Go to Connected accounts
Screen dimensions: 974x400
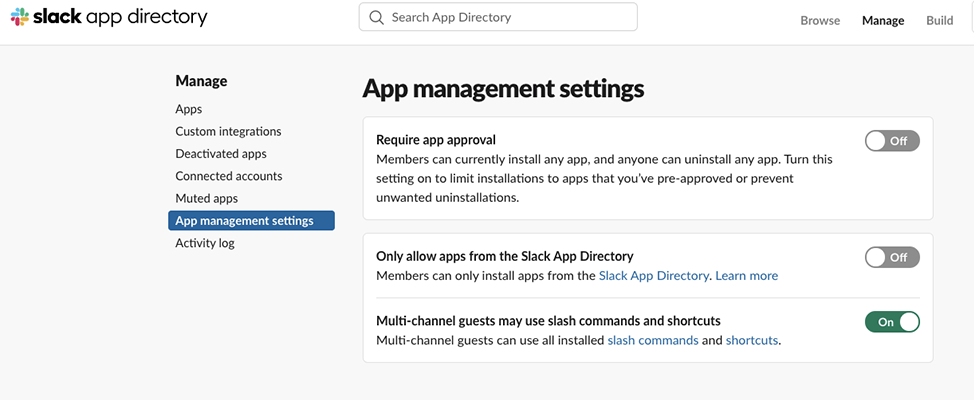229,176
